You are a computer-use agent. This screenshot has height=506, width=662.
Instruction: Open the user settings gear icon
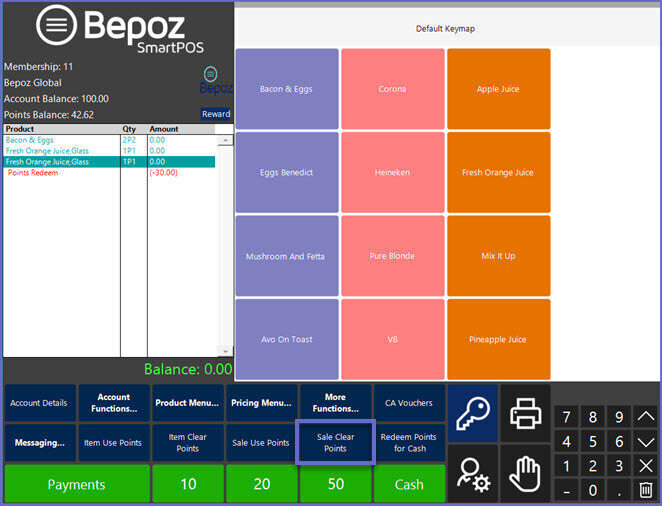472,471
